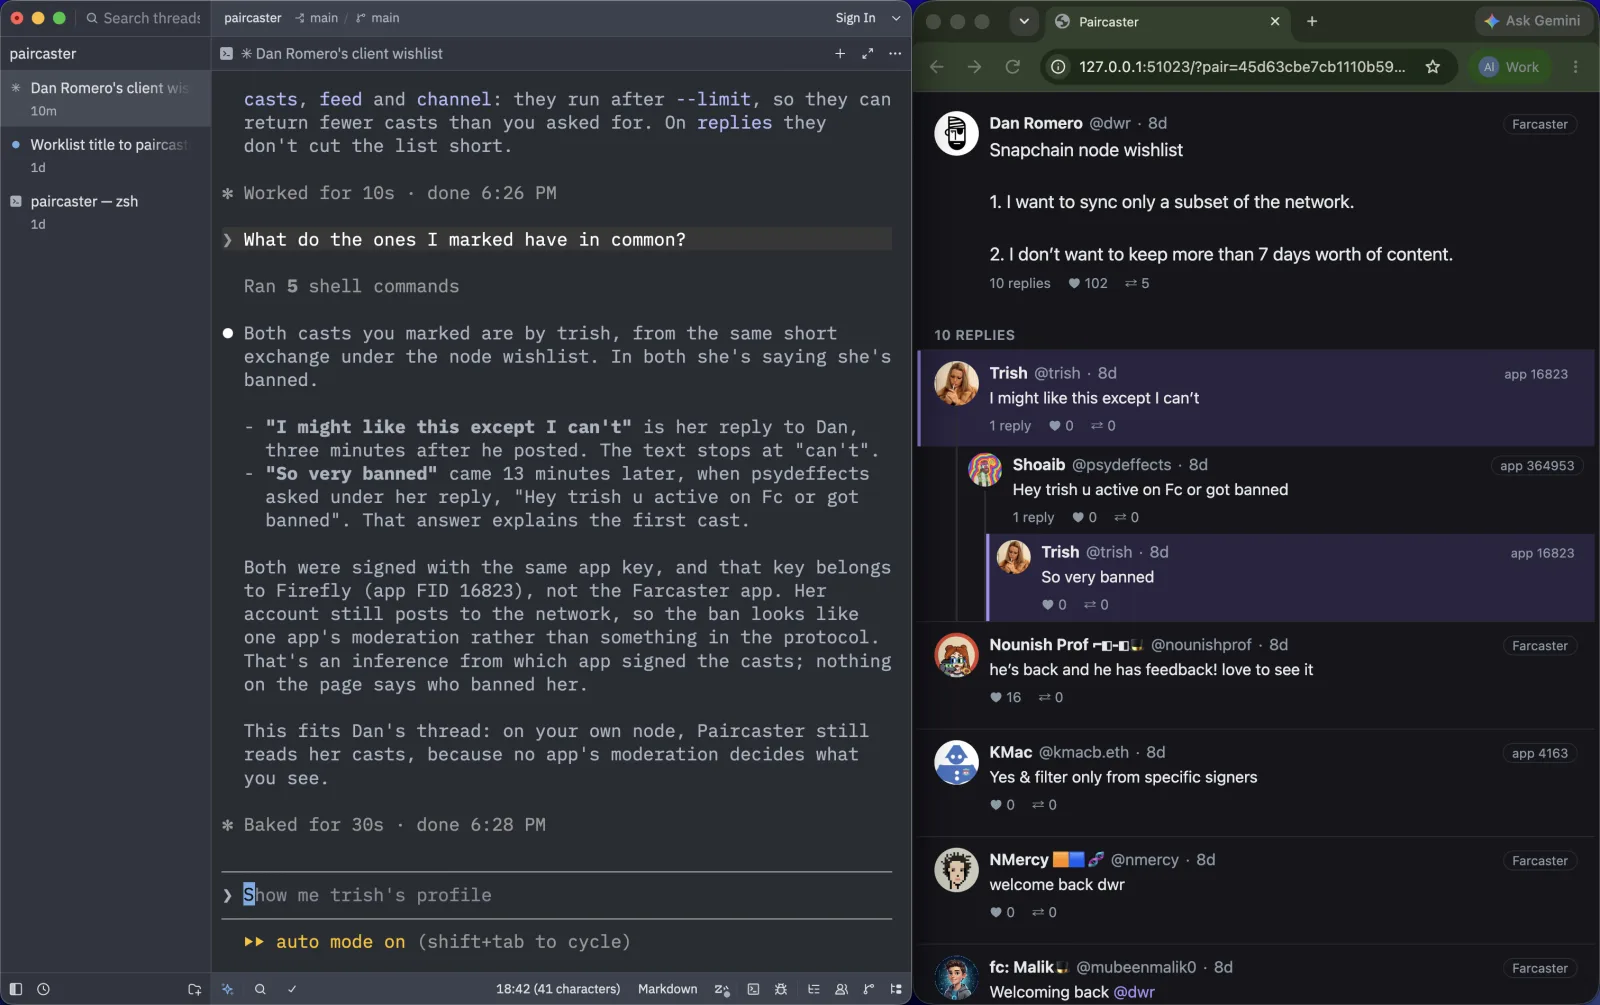Like Nounish Prof's reply with 16 hearts
1600x1005 pixels.
pyautogui.click(x=1005, y=697)
